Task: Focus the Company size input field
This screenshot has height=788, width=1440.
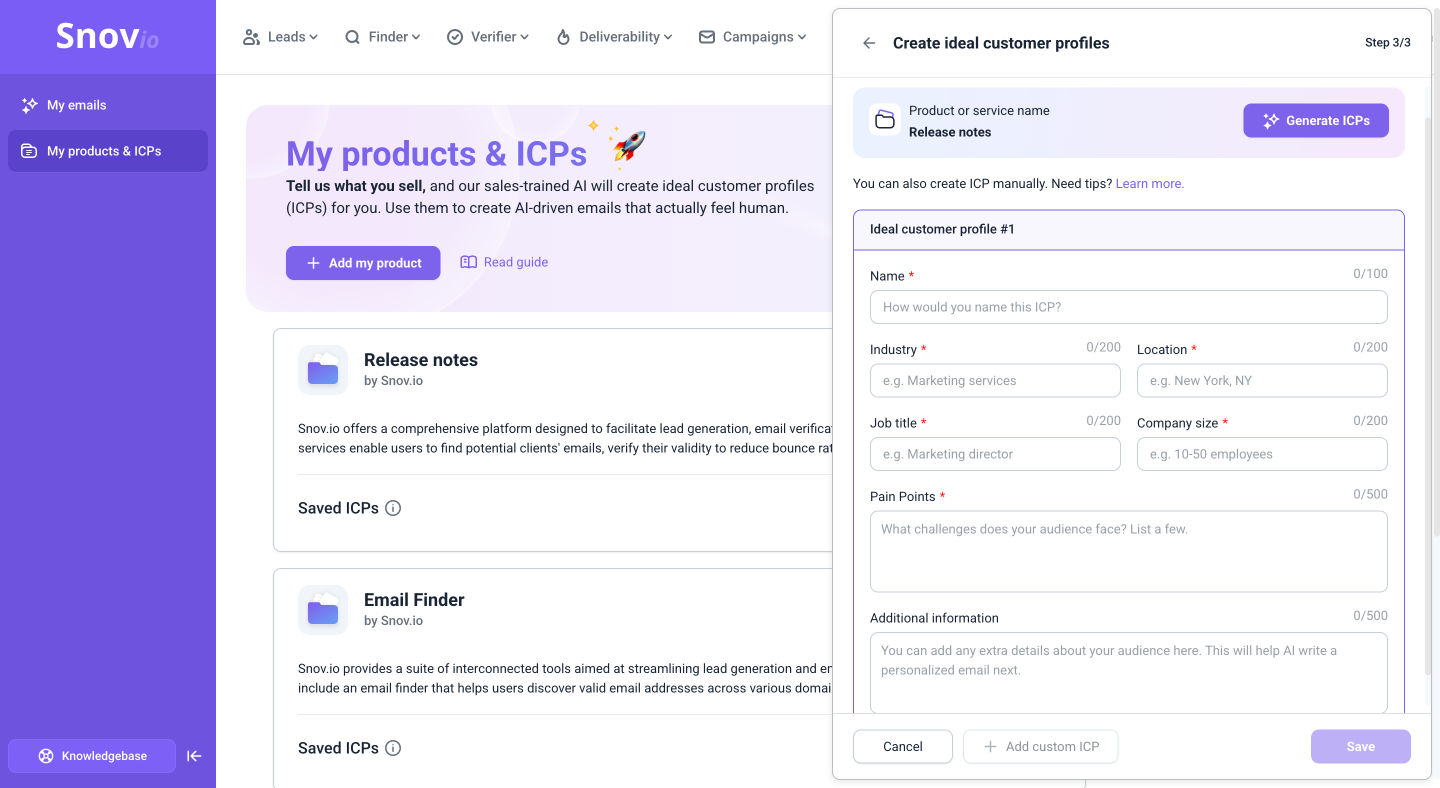Action: [1262, 454]
